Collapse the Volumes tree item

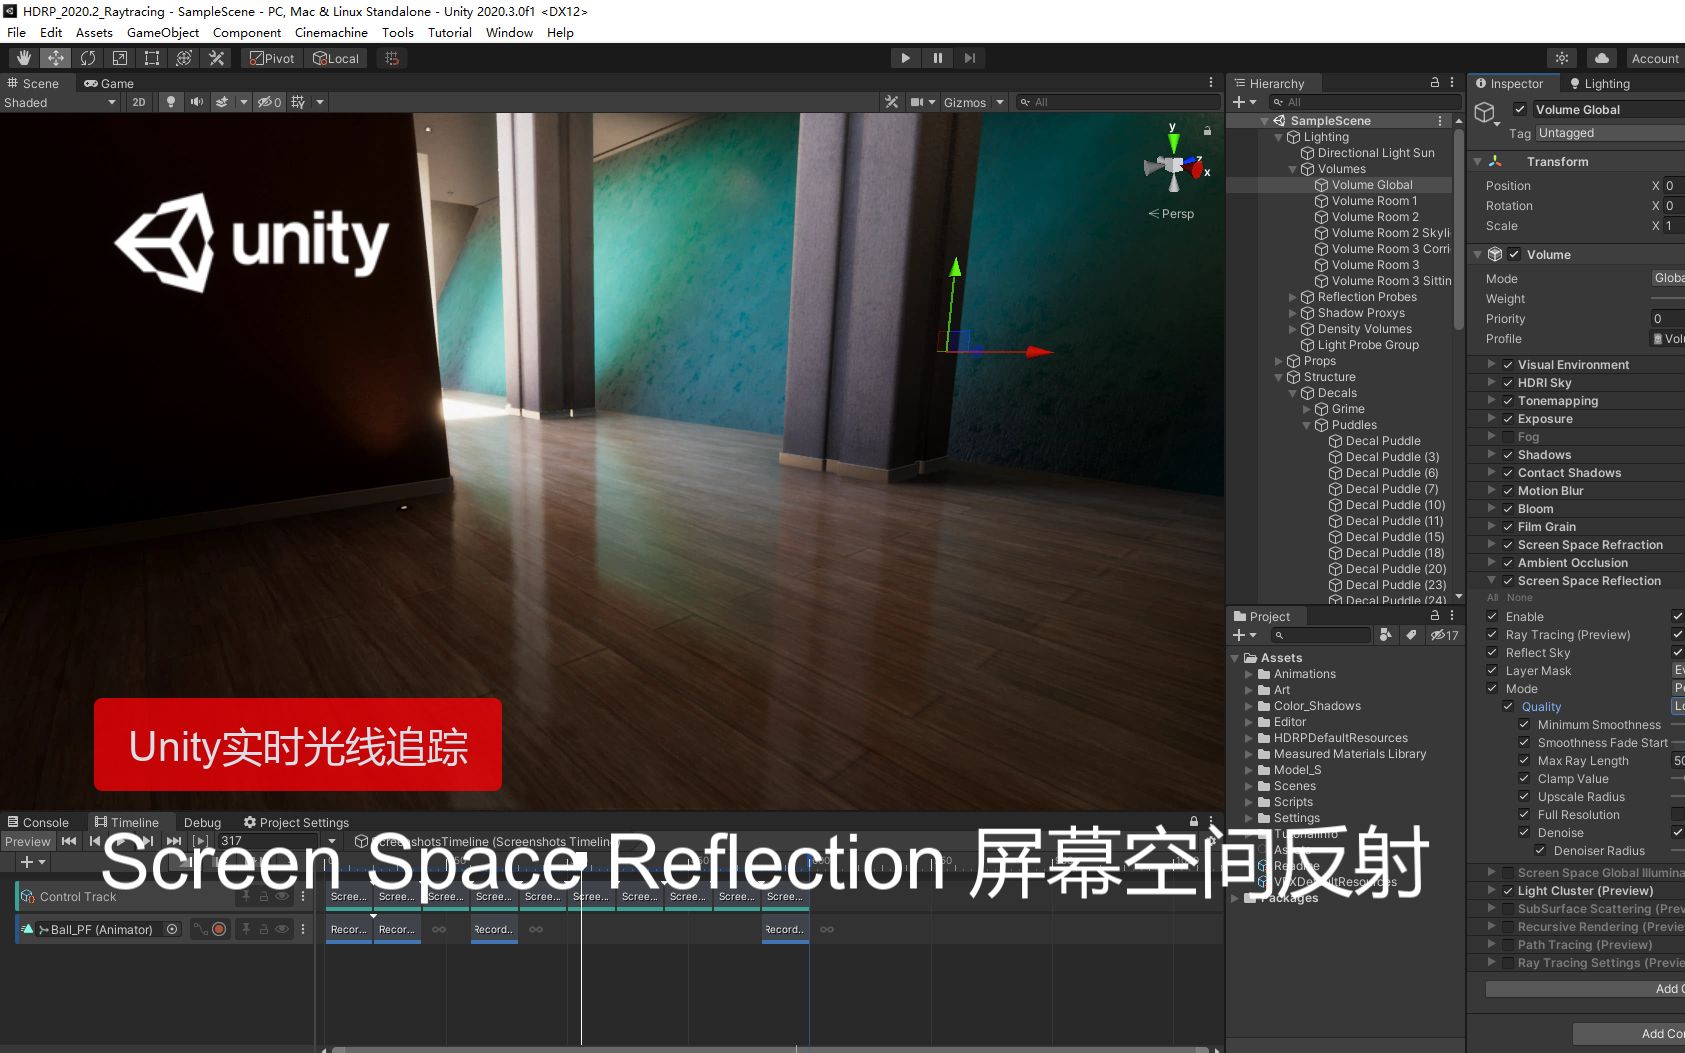pyautogui.click(x=1293, y=169)
